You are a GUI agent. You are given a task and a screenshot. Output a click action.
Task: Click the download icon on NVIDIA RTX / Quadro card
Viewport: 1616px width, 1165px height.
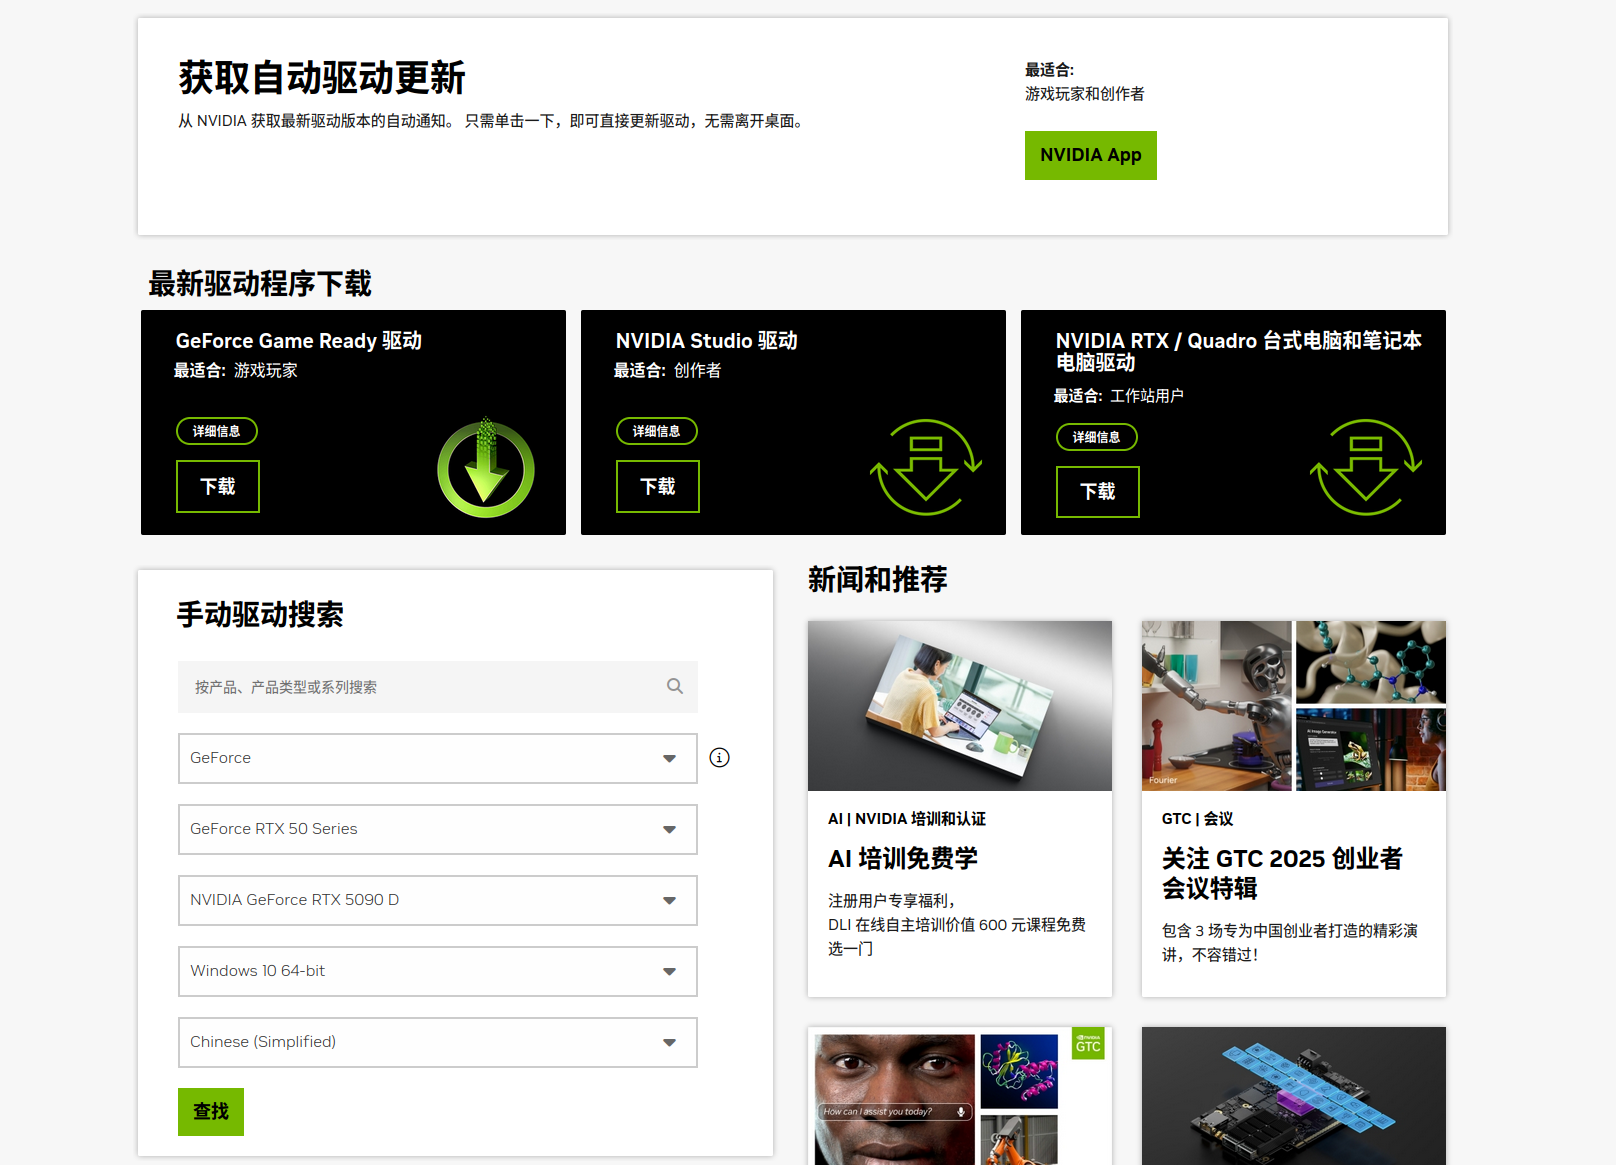1366,467
